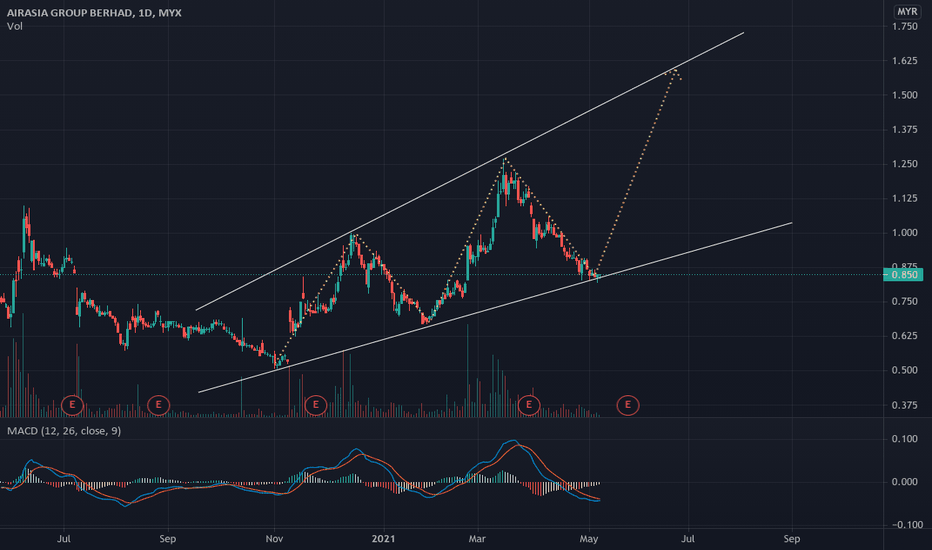Select the dotted orange projection path peak
Image resolution: width=932 pixels, height=550 pixels.
(673, 70)
